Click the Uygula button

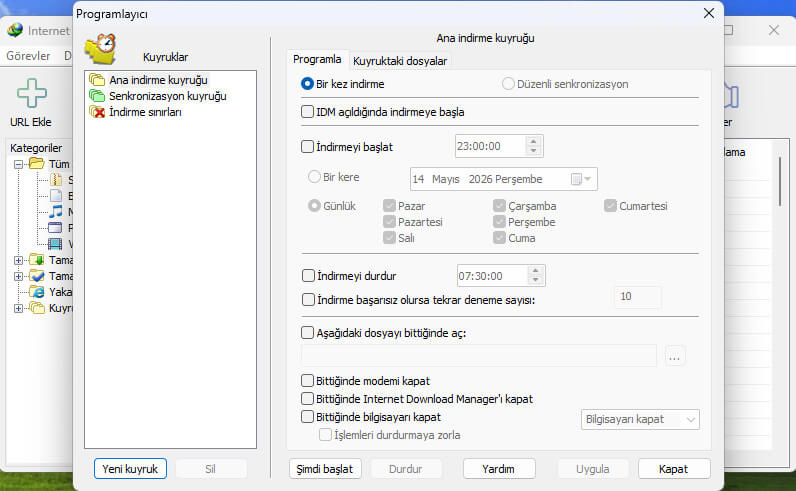[x=592, y=469]
